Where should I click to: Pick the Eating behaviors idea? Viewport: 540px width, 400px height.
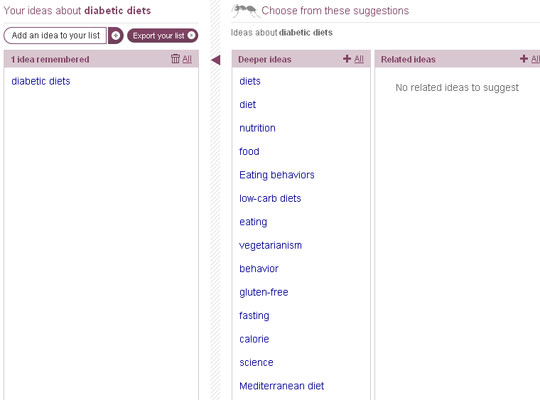[x=277, y=175]
